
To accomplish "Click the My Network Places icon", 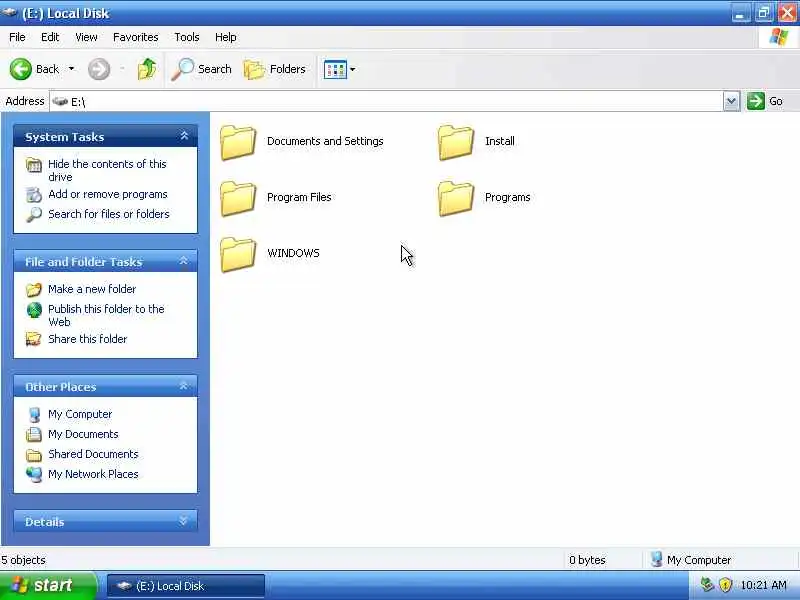I will click(x=34, y=474).
